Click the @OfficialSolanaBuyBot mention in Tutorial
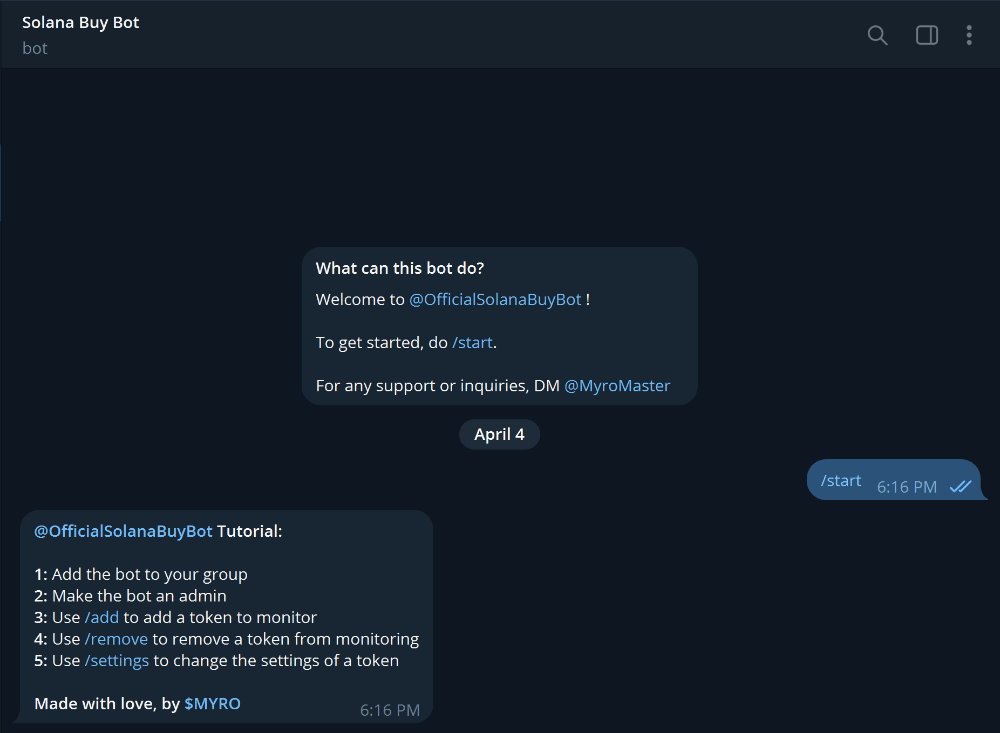This screenshot has height=733, width=1000. pyautogui.click(x=123, y=531)
